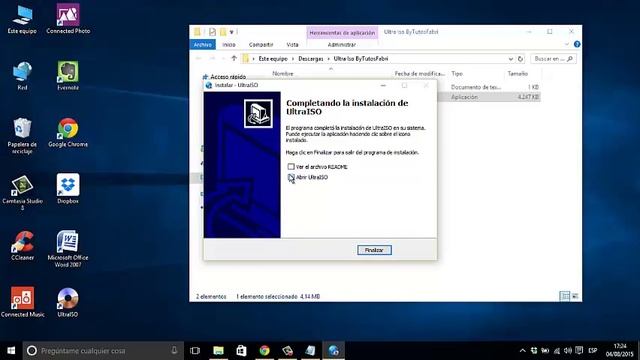The image size is (640, 360).
Task: Select the Herramientas de aplicación tab
Action: [342, 33]
